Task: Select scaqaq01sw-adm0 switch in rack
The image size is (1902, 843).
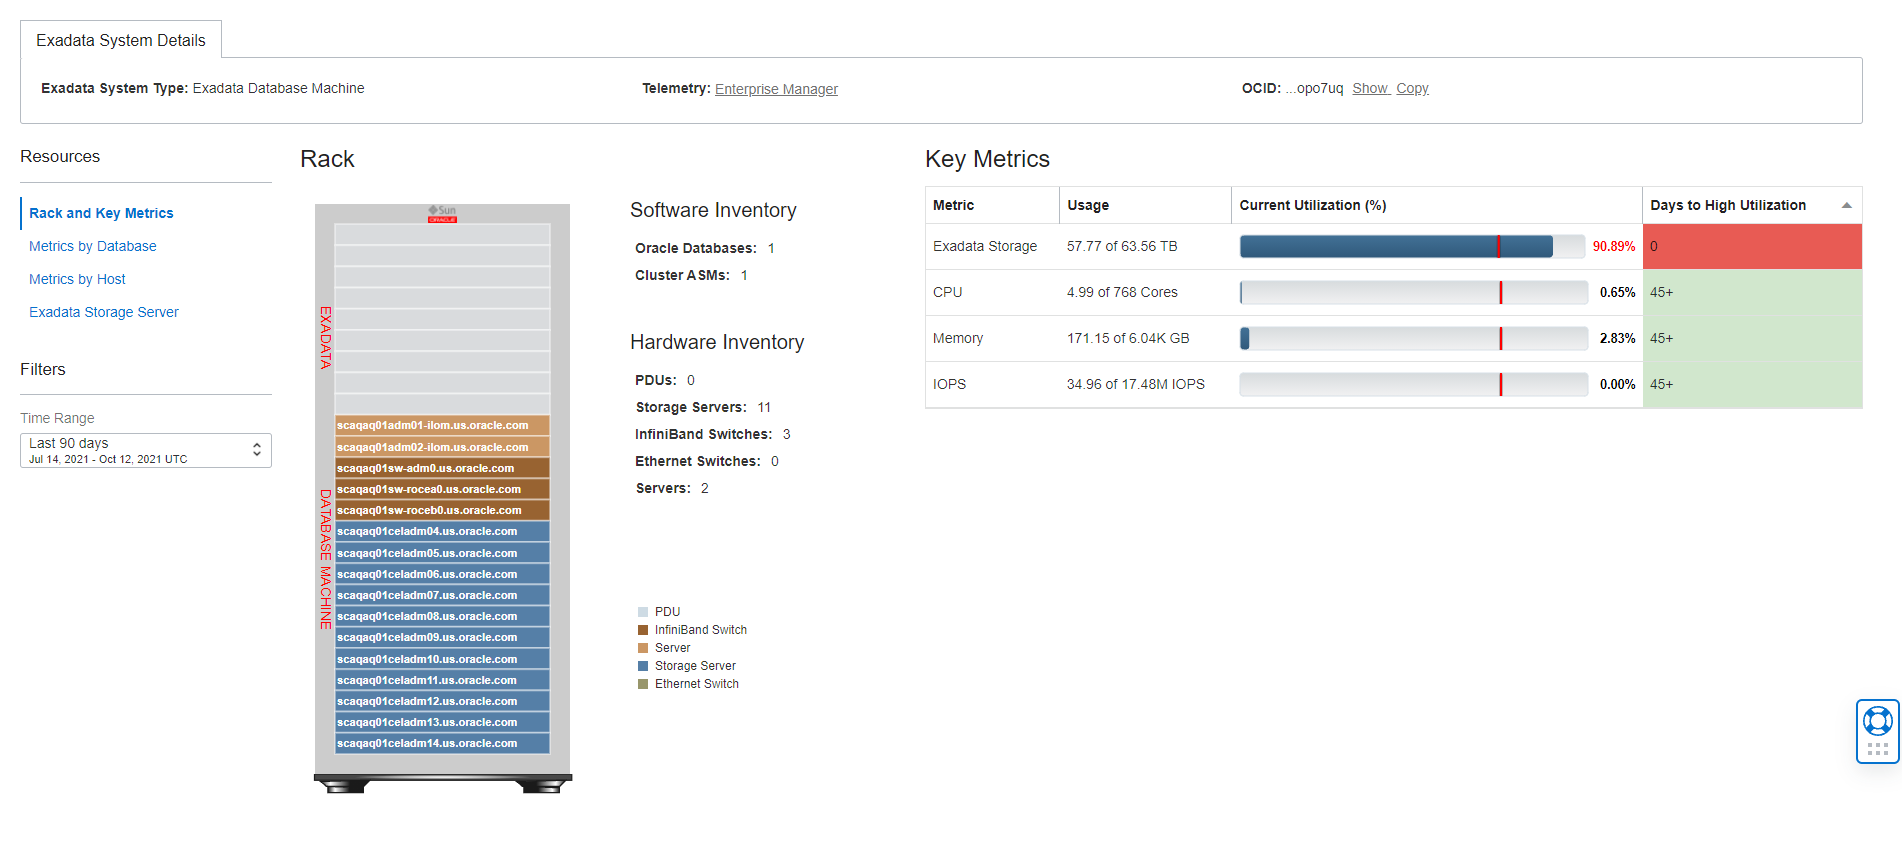Action: tap(442, 468)
